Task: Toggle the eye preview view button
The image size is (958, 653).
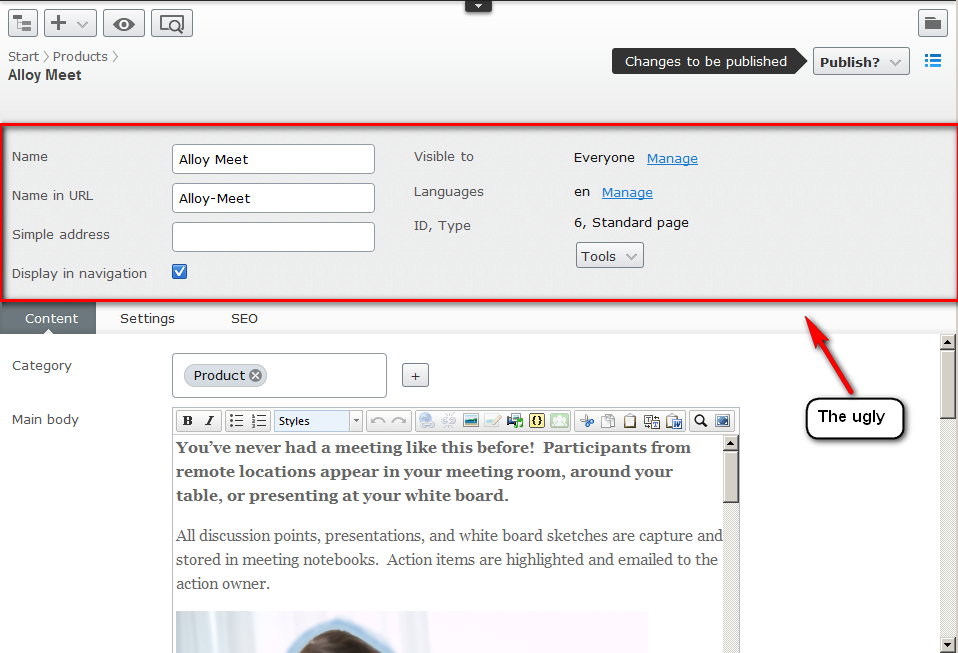Action: (123, 23)
